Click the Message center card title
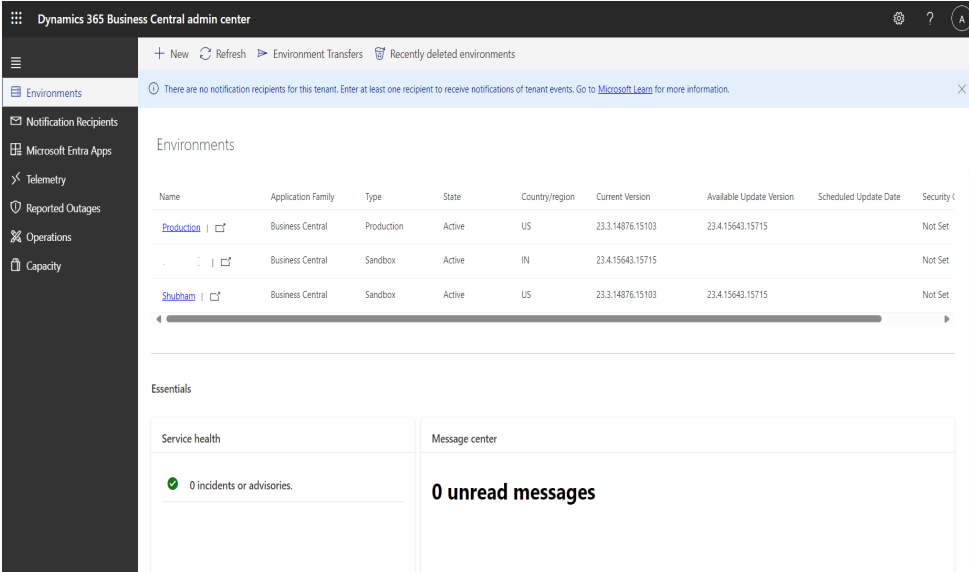 tap(464, 439)
